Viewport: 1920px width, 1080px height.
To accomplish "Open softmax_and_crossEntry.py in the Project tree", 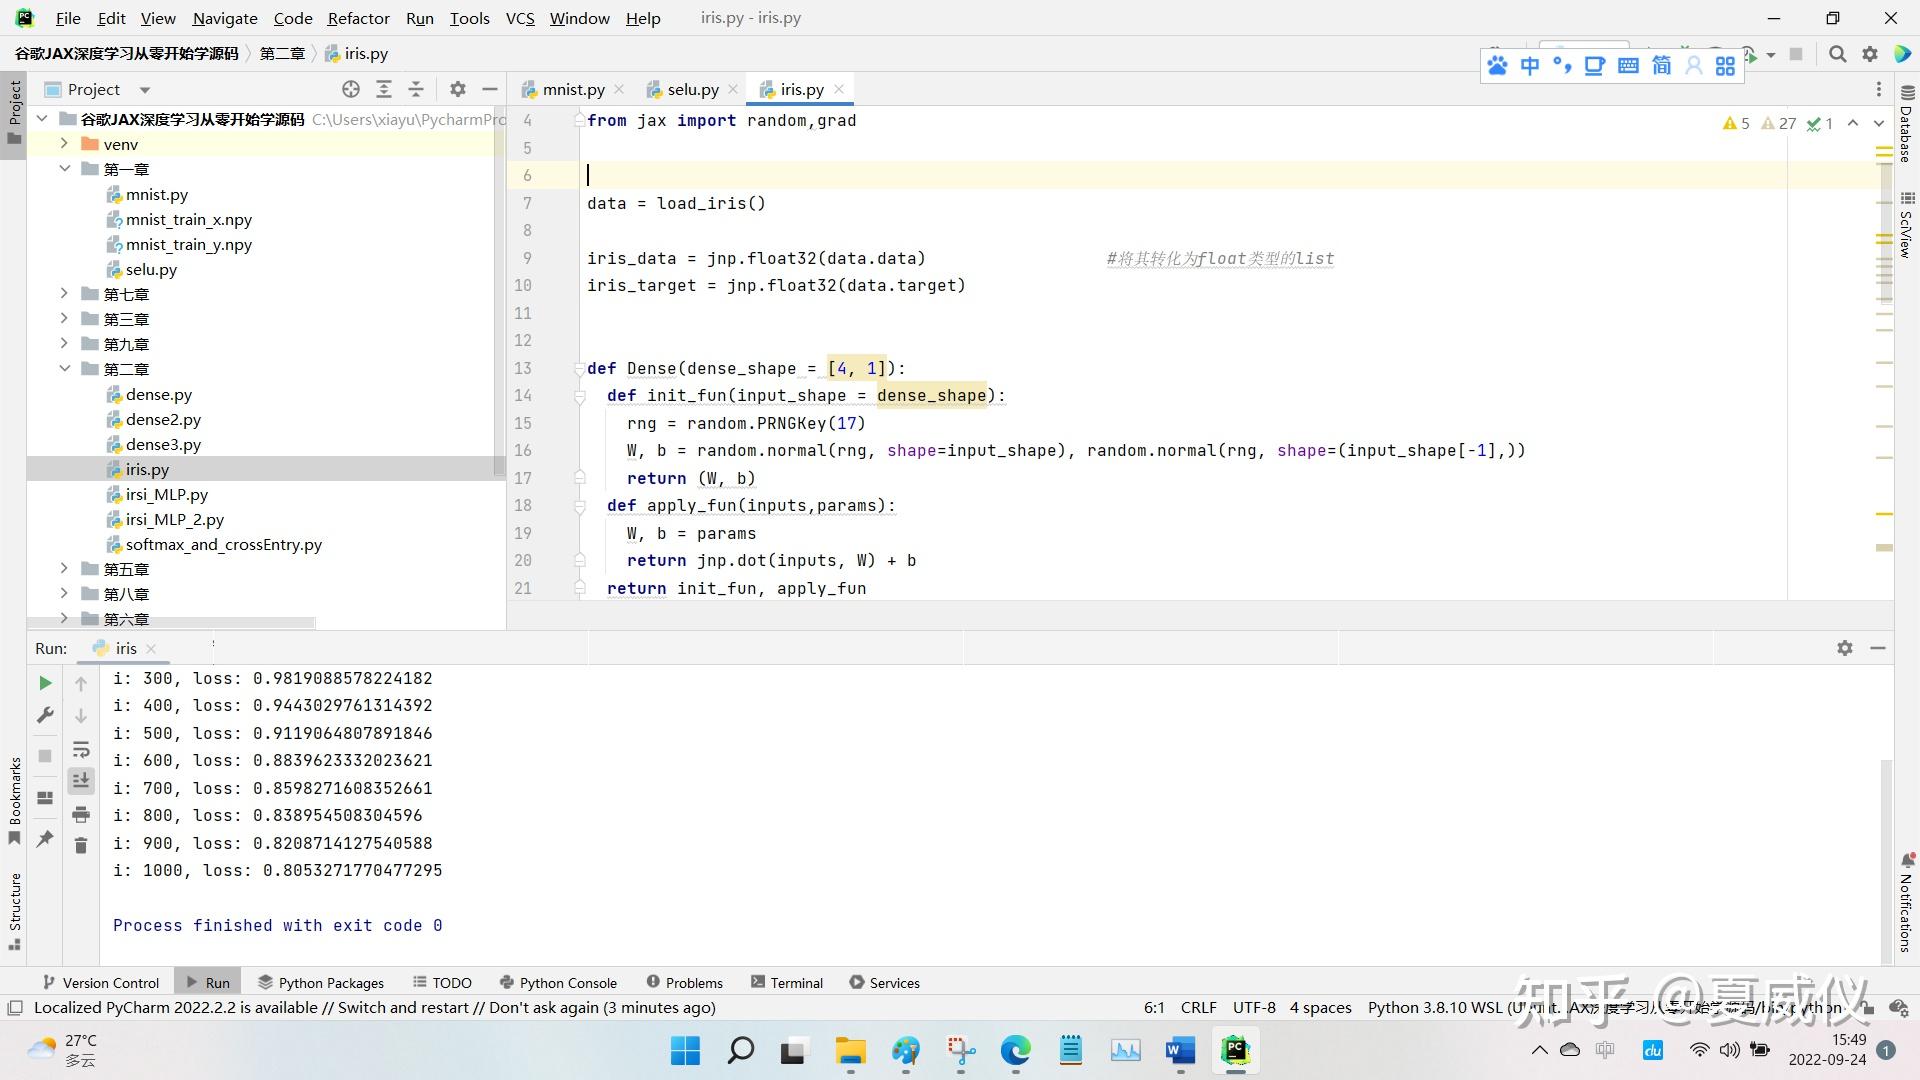I will tap(223, 545).
